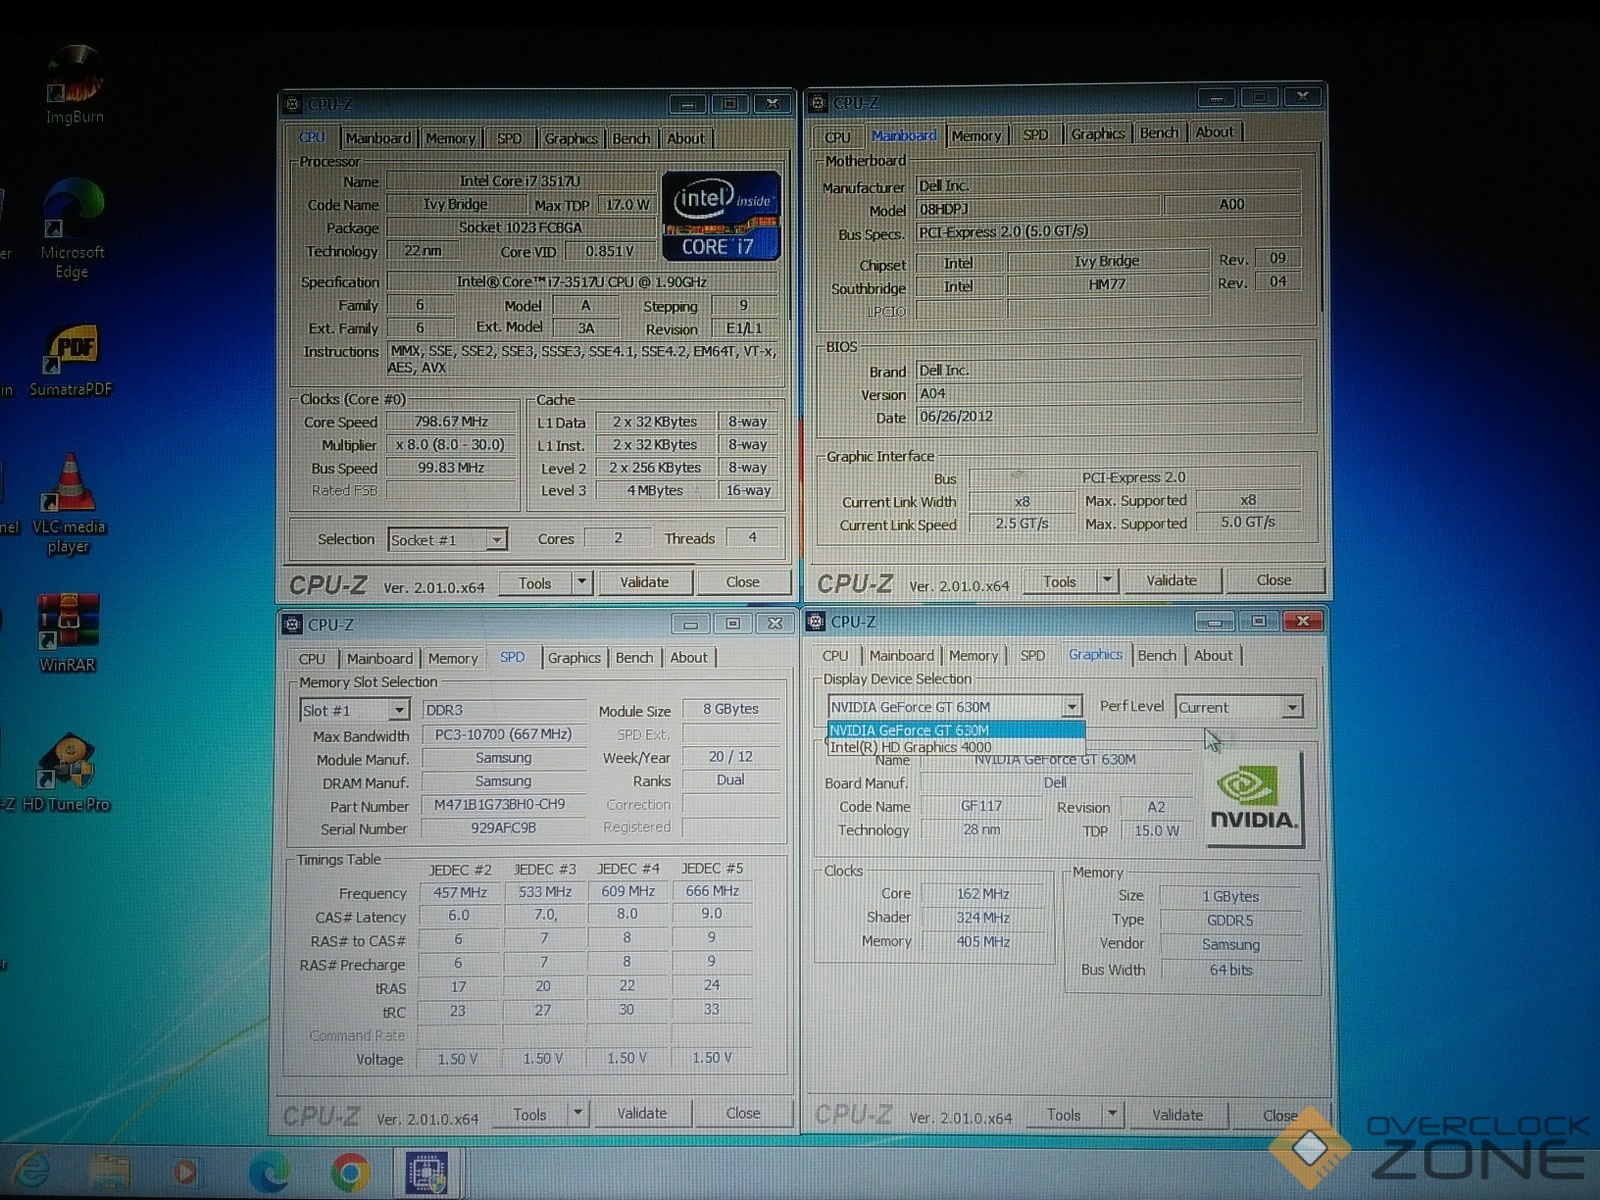Expand Tools arrow in Graphics window
The height and width of the screenshot is (1200, 1600).
pos(1111,1114)
